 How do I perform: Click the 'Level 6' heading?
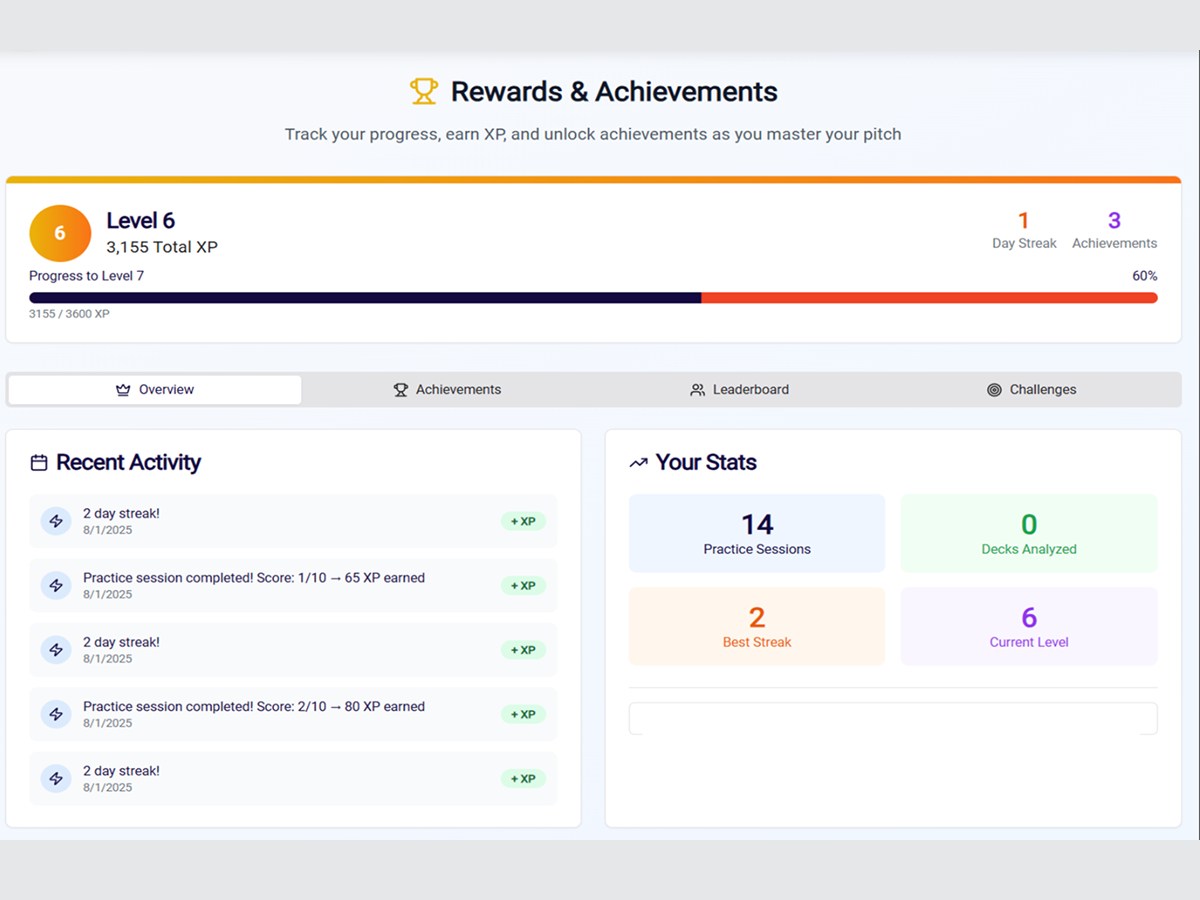tap(141, 221)
